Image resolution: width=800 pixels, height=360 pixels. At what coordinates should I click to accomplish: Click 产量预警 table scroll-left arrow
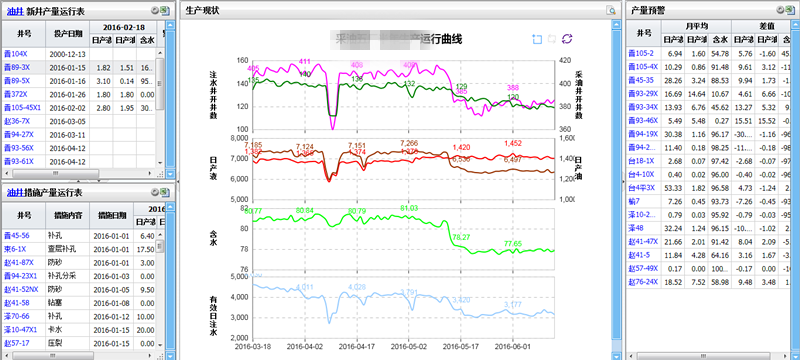[x=631, y=355]
